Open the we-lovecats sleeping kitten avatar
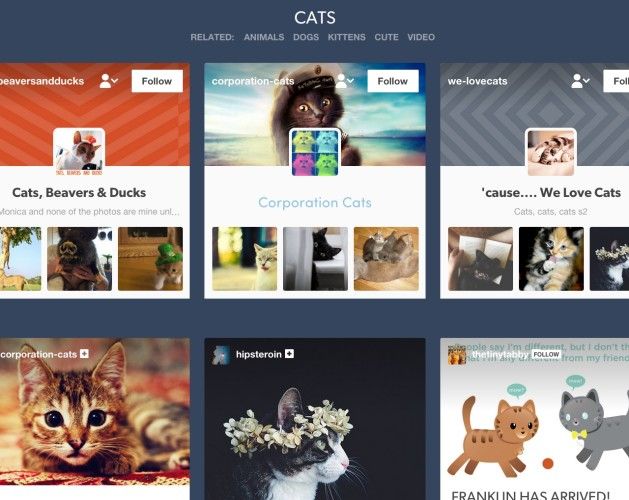Screen dimensions: 629x500 pos(551,152)
